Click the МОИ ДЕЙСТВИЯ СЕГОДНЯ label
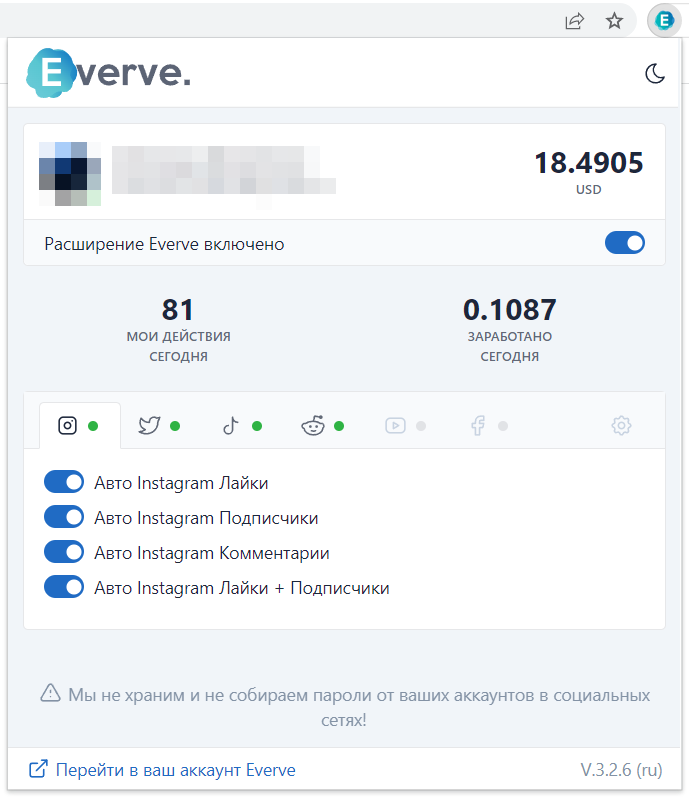Viewport: 689px width, 799px height. (x=178, y=346)
